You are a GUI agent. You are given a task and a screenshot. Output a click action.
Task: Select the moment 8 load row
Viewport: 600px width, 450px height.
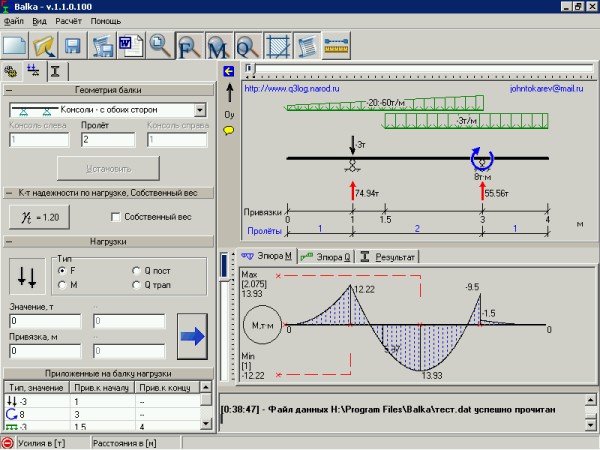click(x=102, y=414)
